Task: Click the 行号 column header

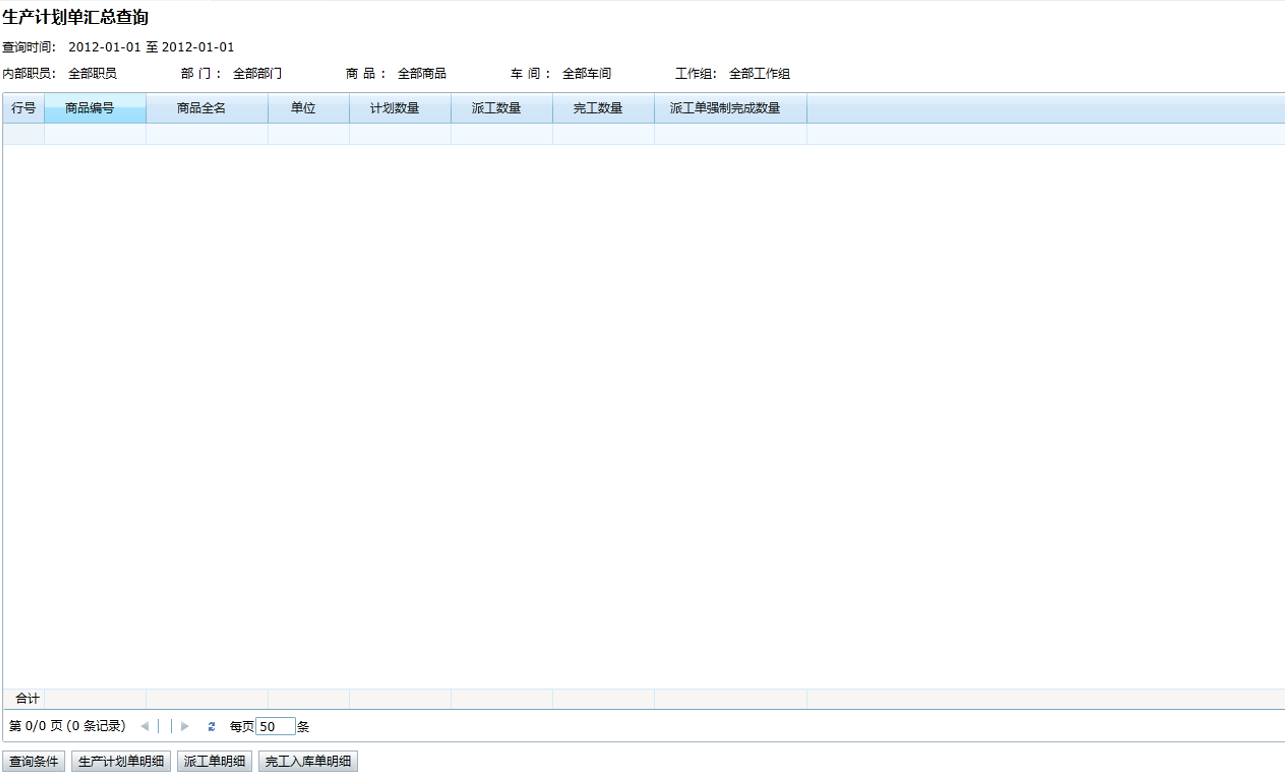Action: (23, 108)
